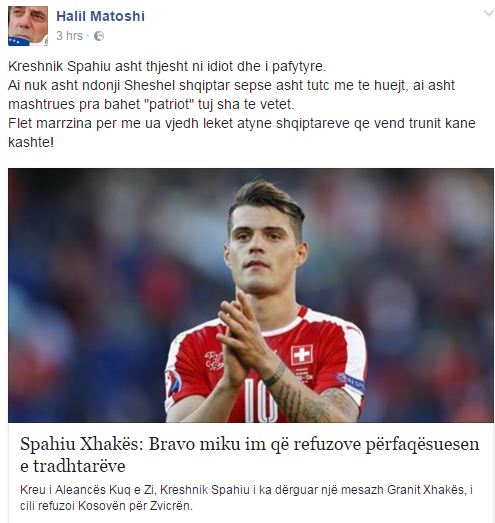The image size is (495, 523).
Task: Click the tournament patch on the right sleeve
Action: 173,383
